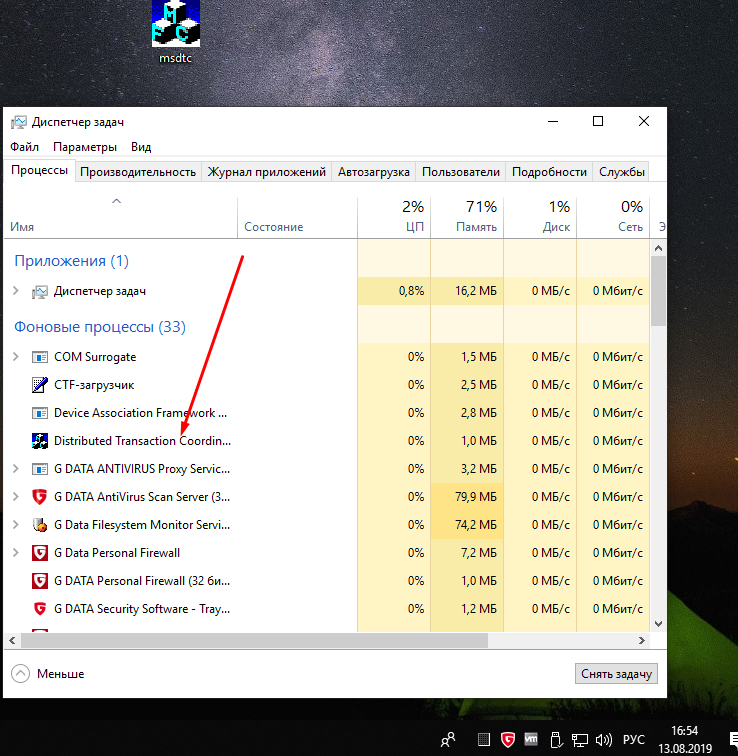Open the msdtc desktop icon
This screenshot has width=738, height=756.
175,32
